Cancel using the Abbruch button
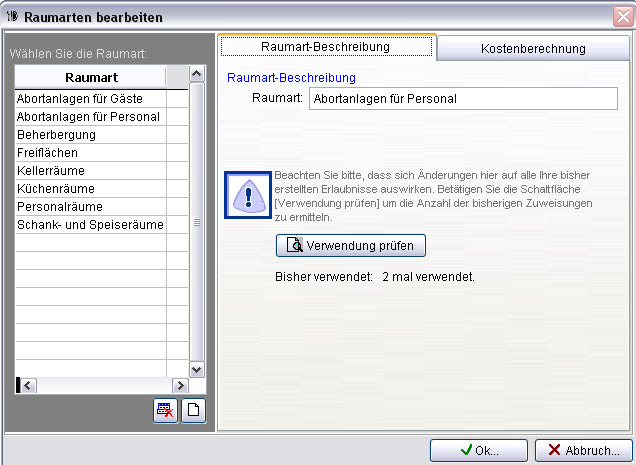 (583, 450)
